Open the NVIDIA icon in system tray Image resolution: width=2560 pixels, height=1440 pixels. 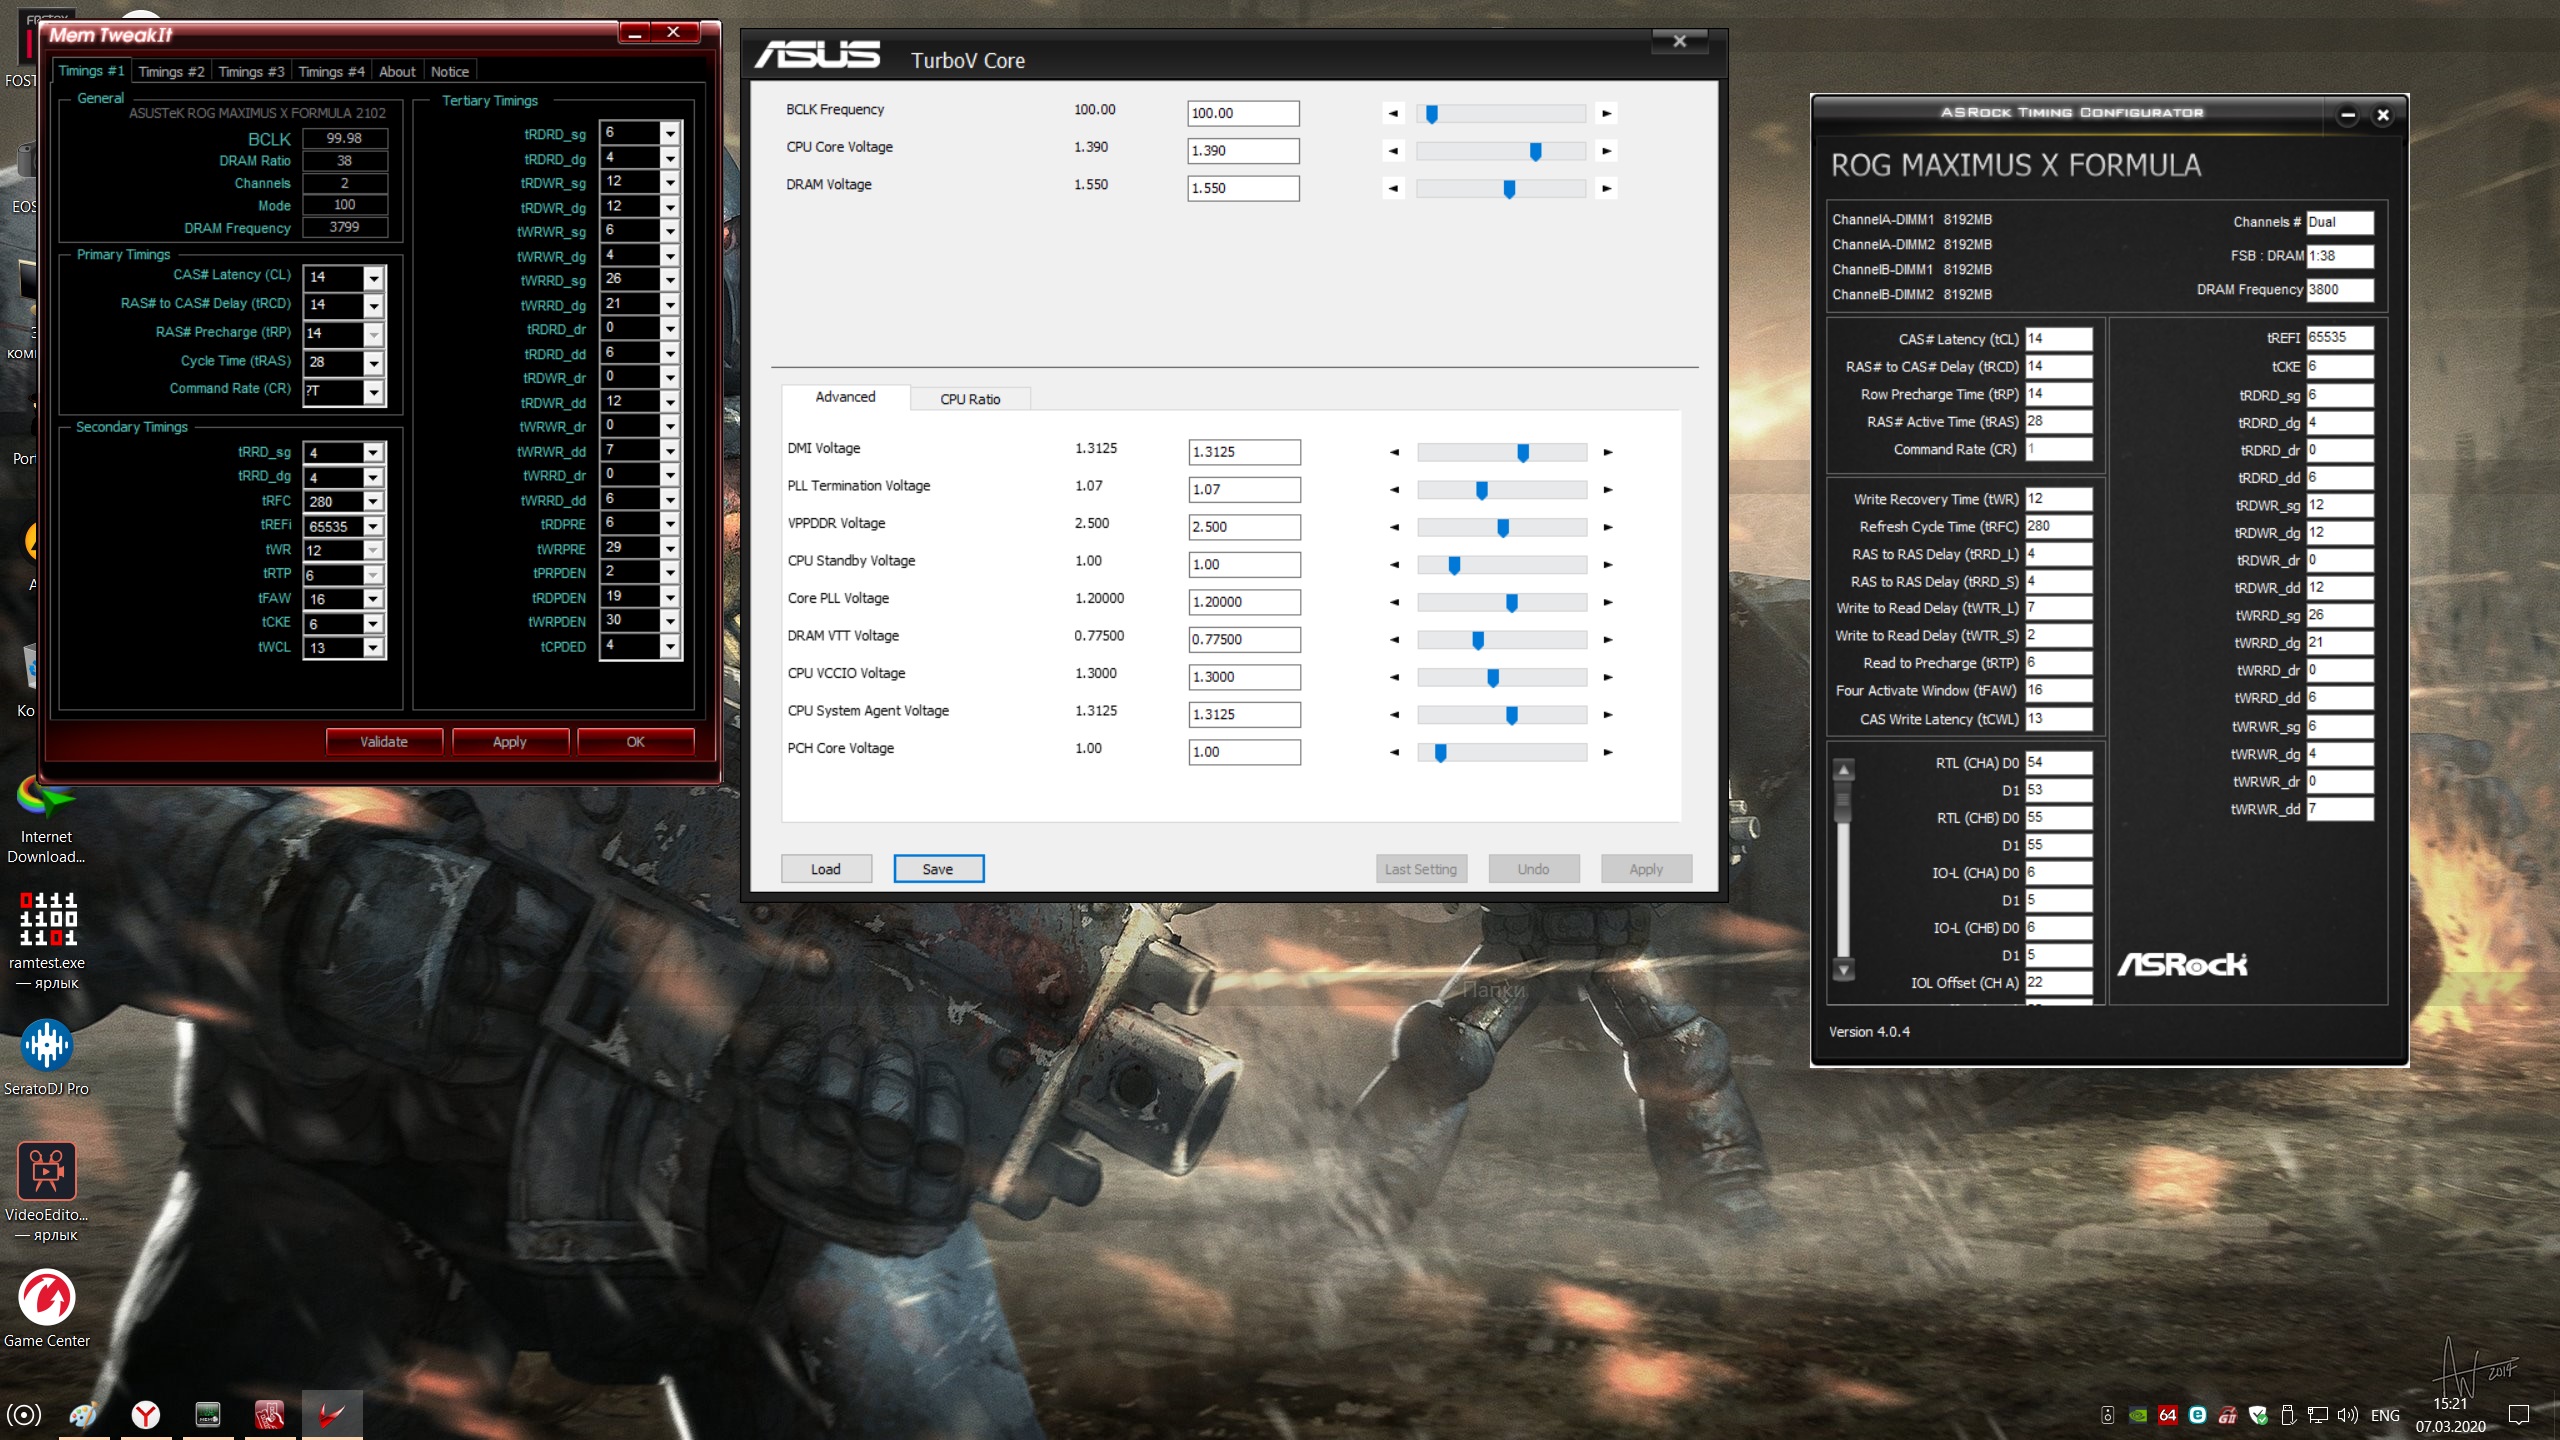click(2137, 1415)
